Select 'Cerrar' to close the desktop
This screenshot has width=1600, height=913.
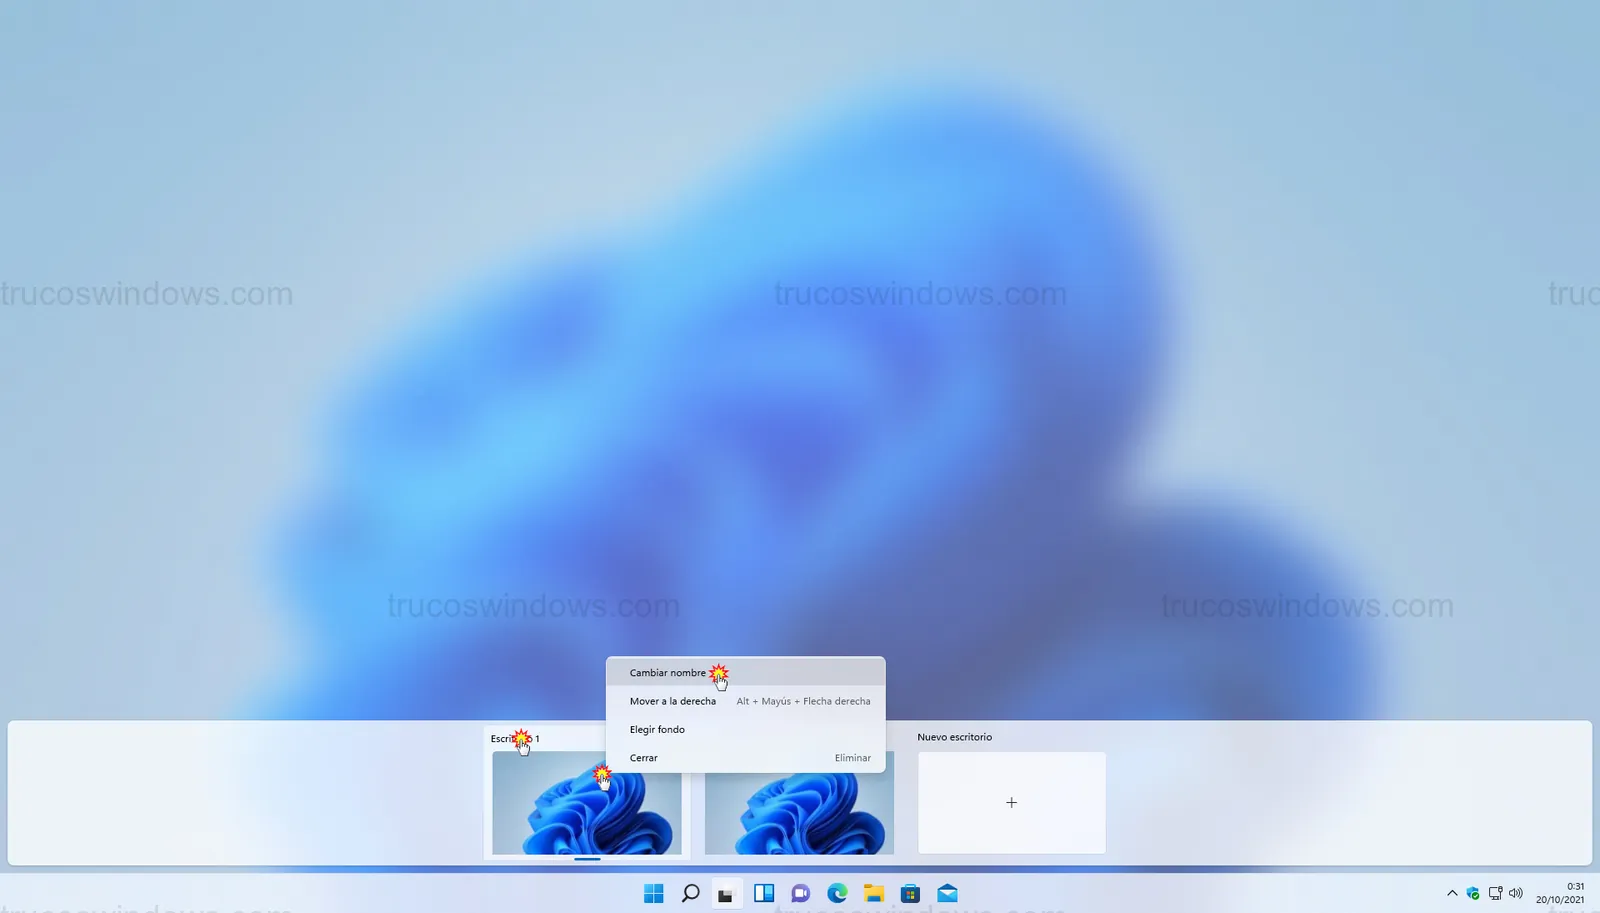tap(644, 758)
